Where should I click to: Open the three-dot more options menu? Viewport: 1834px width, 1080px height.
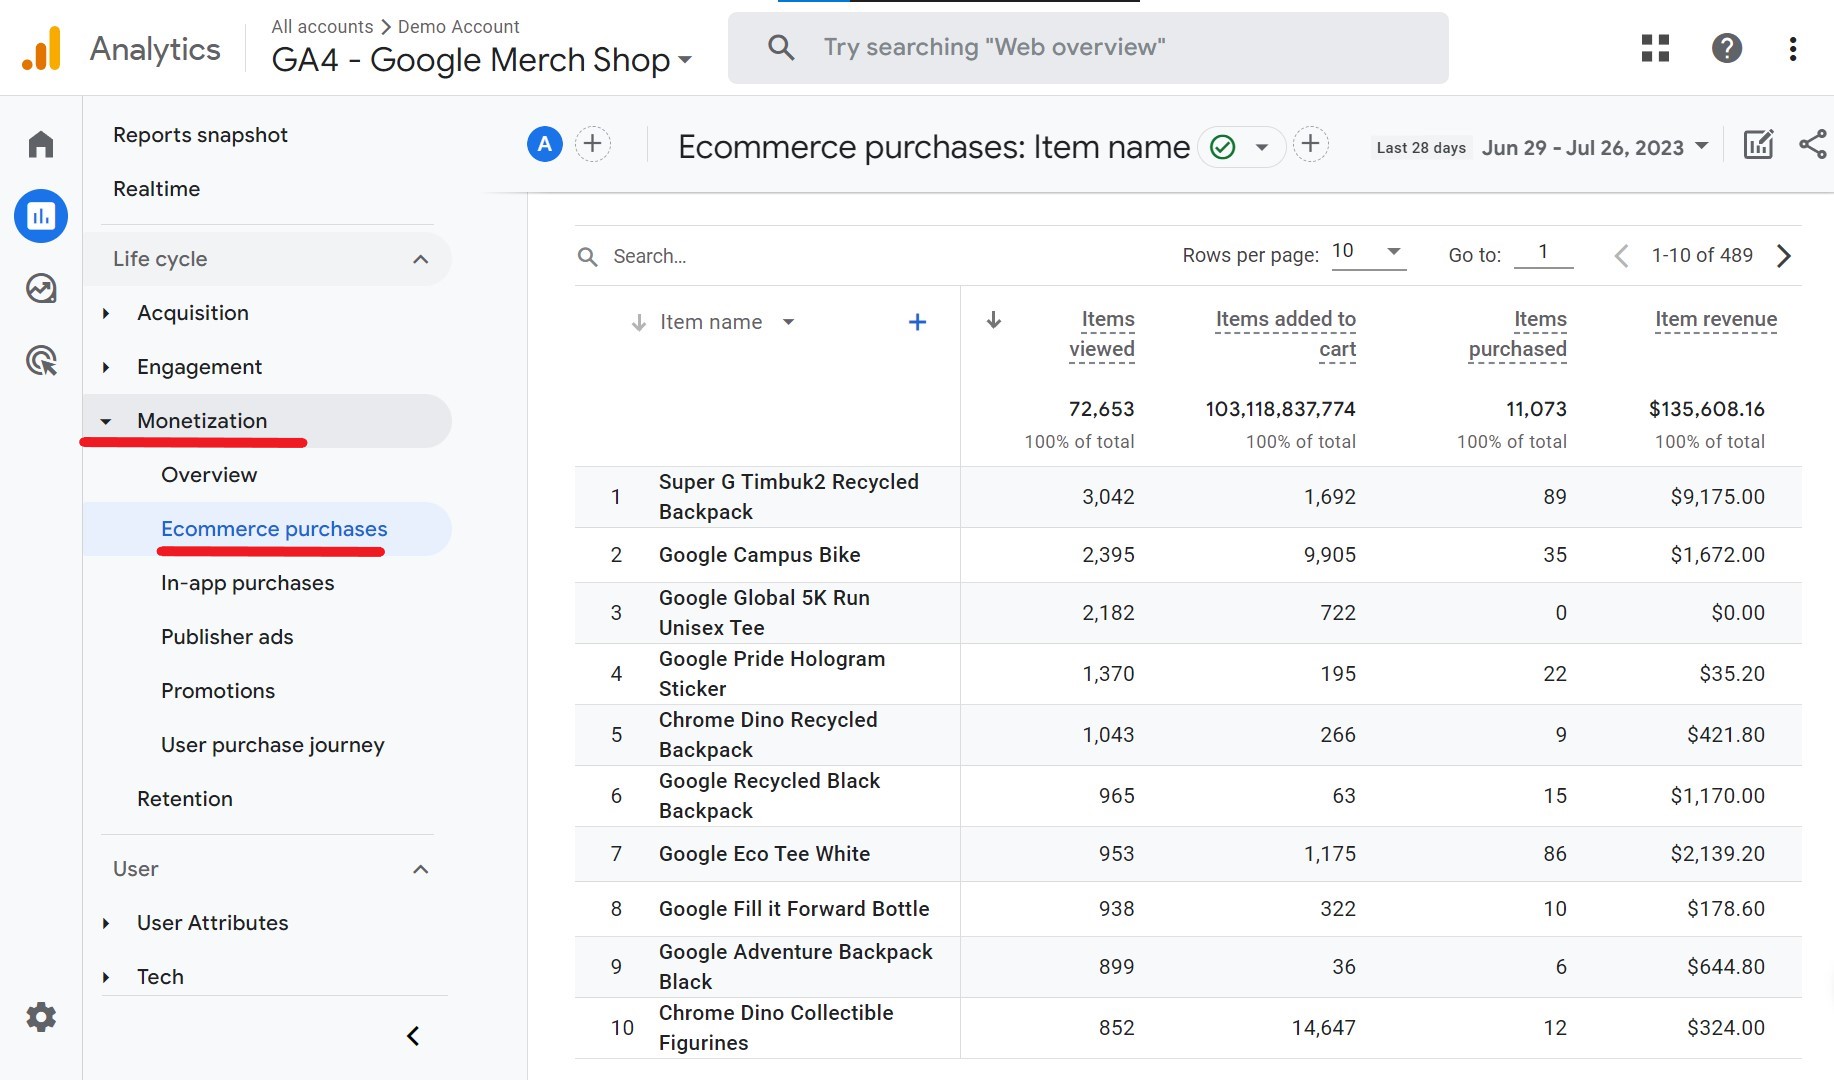pyautogui.click(x=1793, y=48)
